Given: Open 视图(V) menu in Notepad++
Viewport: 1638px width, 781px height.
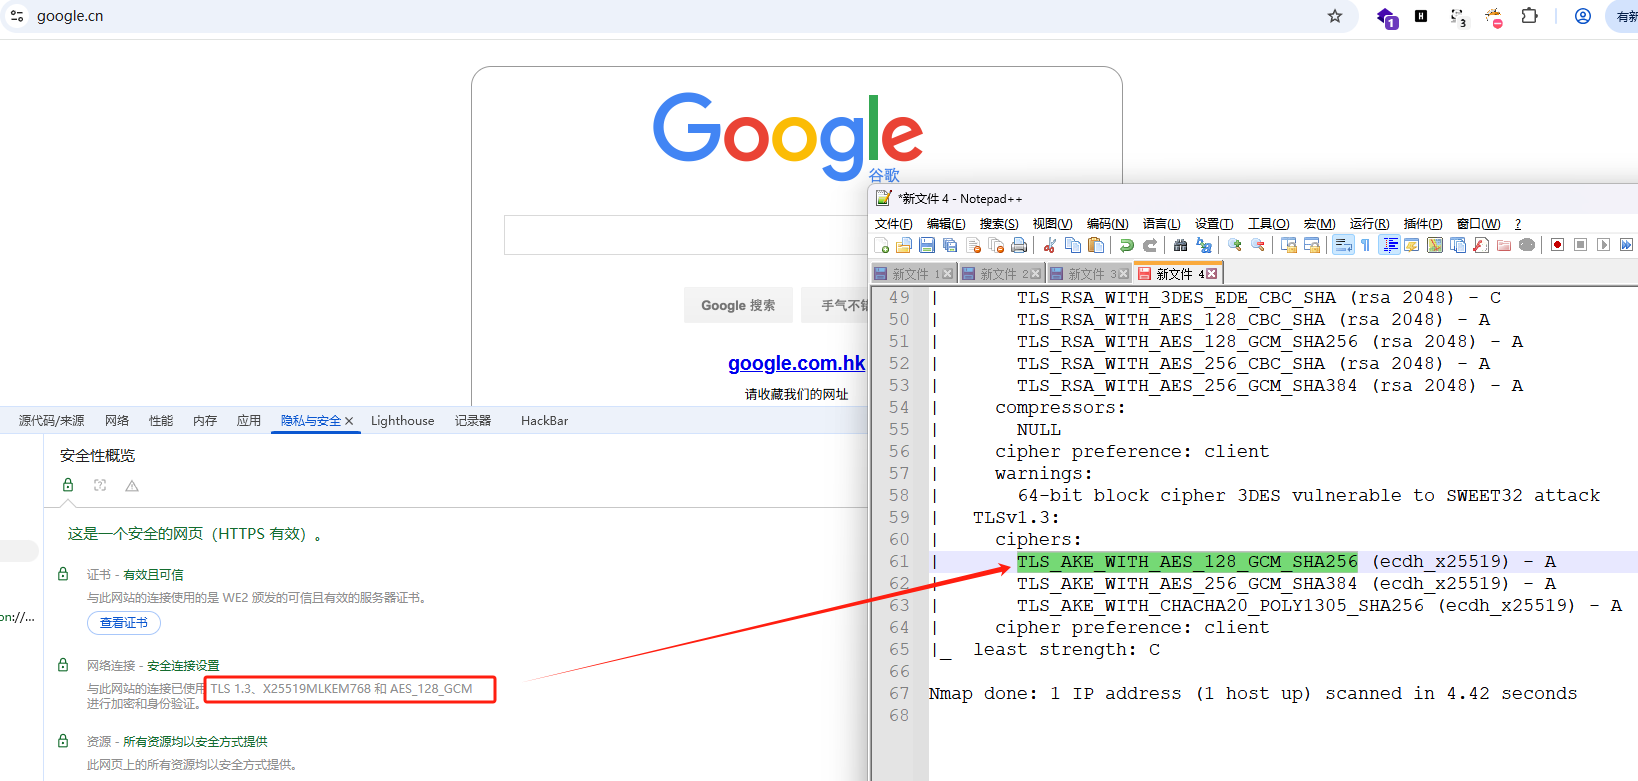Looking at the screenshot, I should [1052, 224].
